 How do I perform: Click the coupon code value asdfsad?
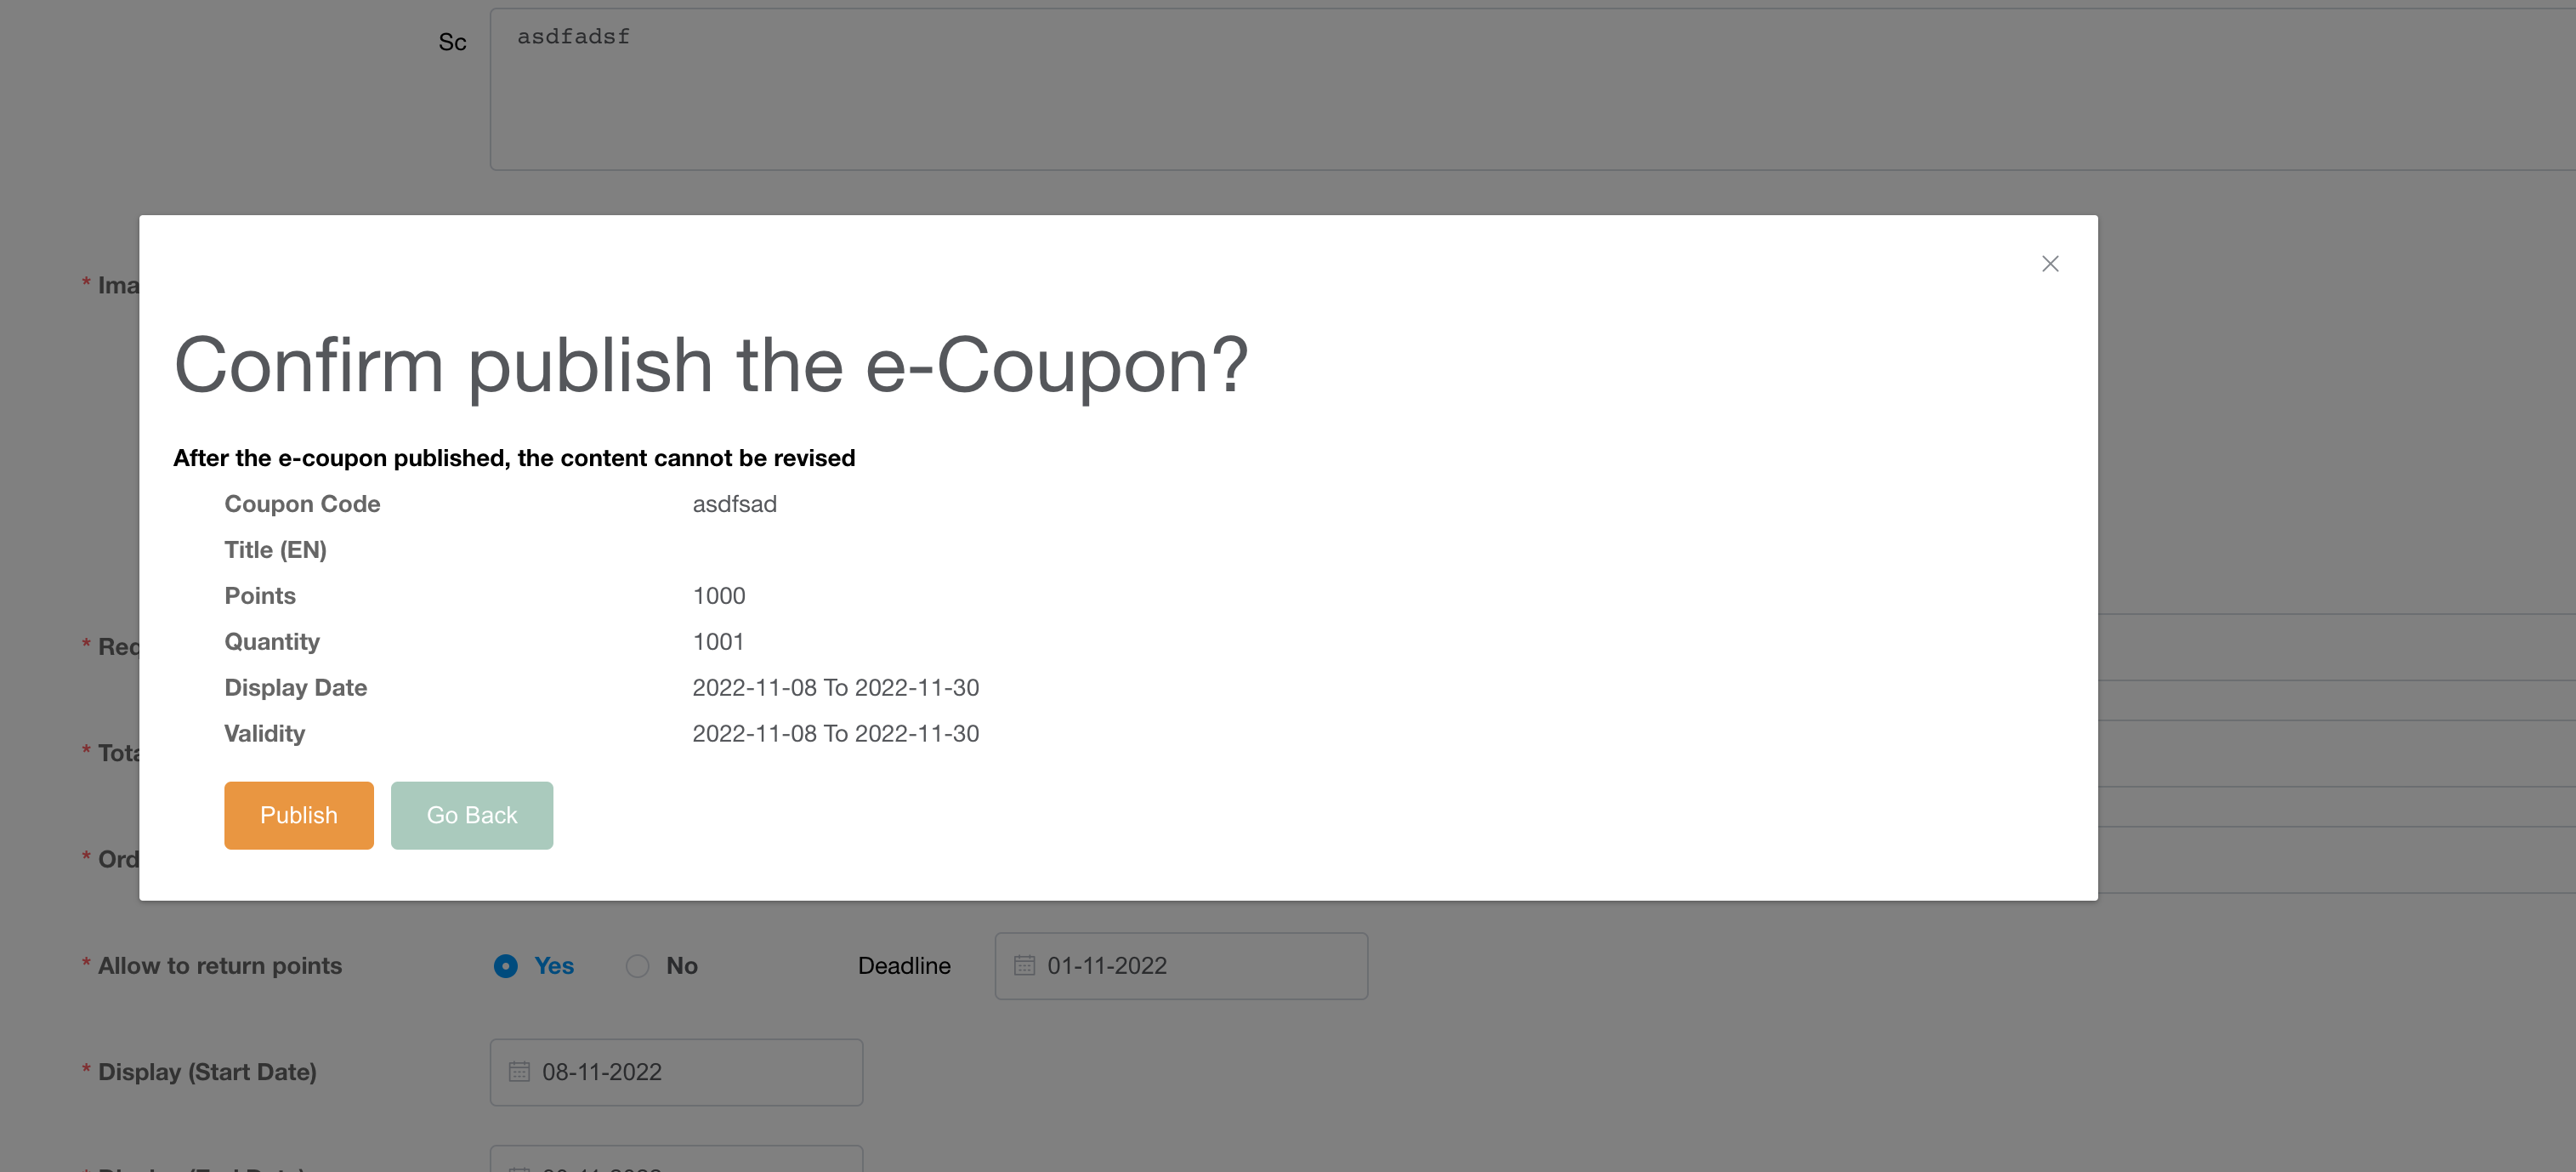coord(734,504)
